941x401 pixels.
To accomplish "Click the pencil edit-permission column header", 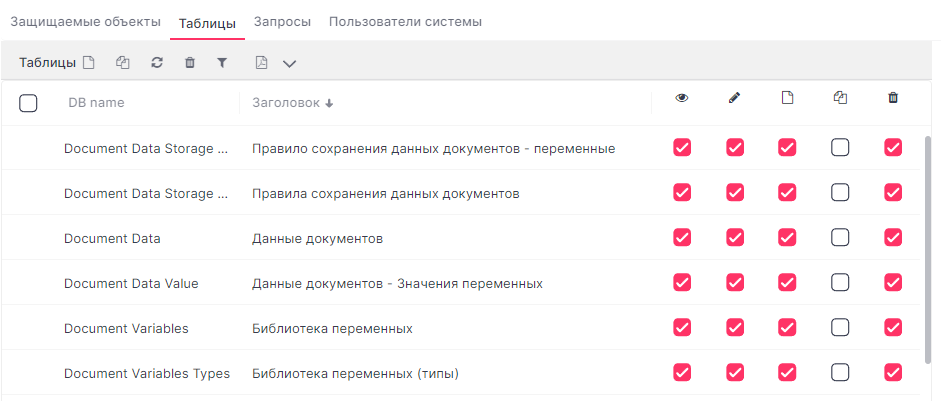I will [x=735, y=98].
